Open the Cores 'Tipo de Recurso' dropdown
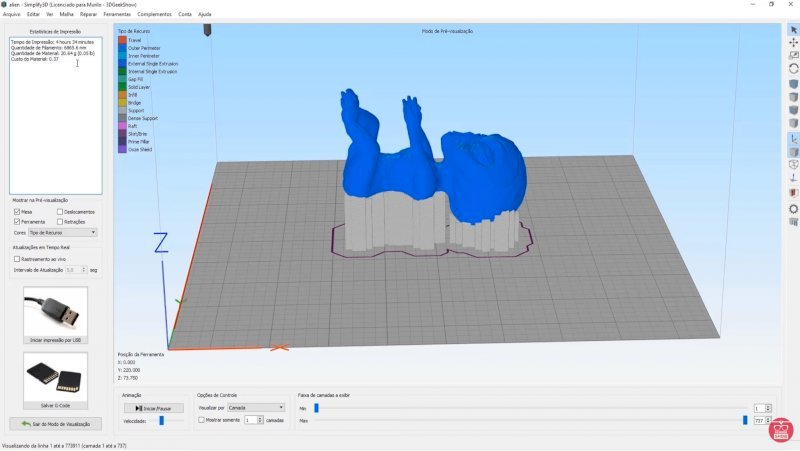The height and width of the screenshot is (451, 800). (x=63, y=232)
